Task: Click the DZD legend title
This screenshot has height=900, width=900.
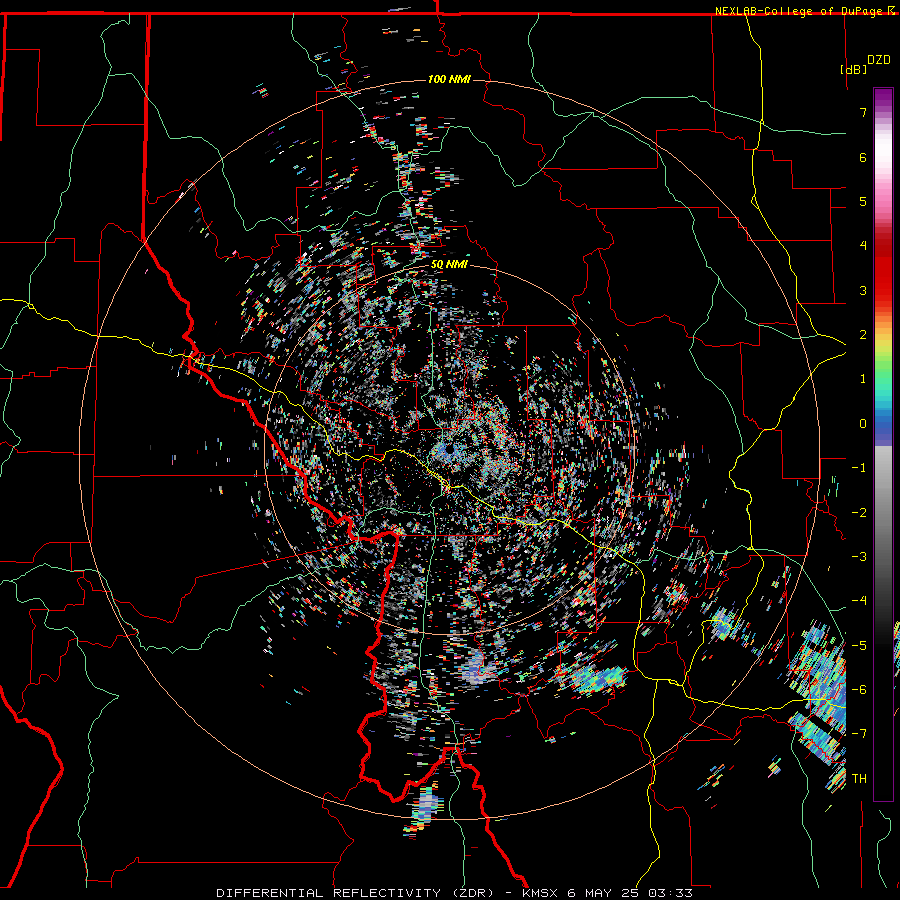Action: [878, 60]
